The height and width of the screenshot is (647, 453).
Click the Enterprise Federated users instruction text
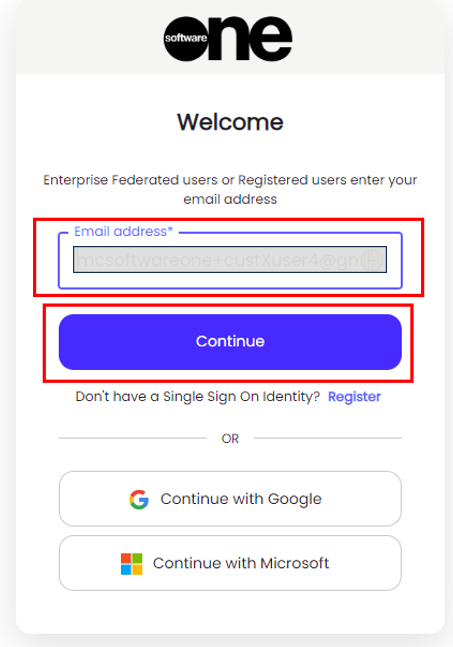pos(230,189)
